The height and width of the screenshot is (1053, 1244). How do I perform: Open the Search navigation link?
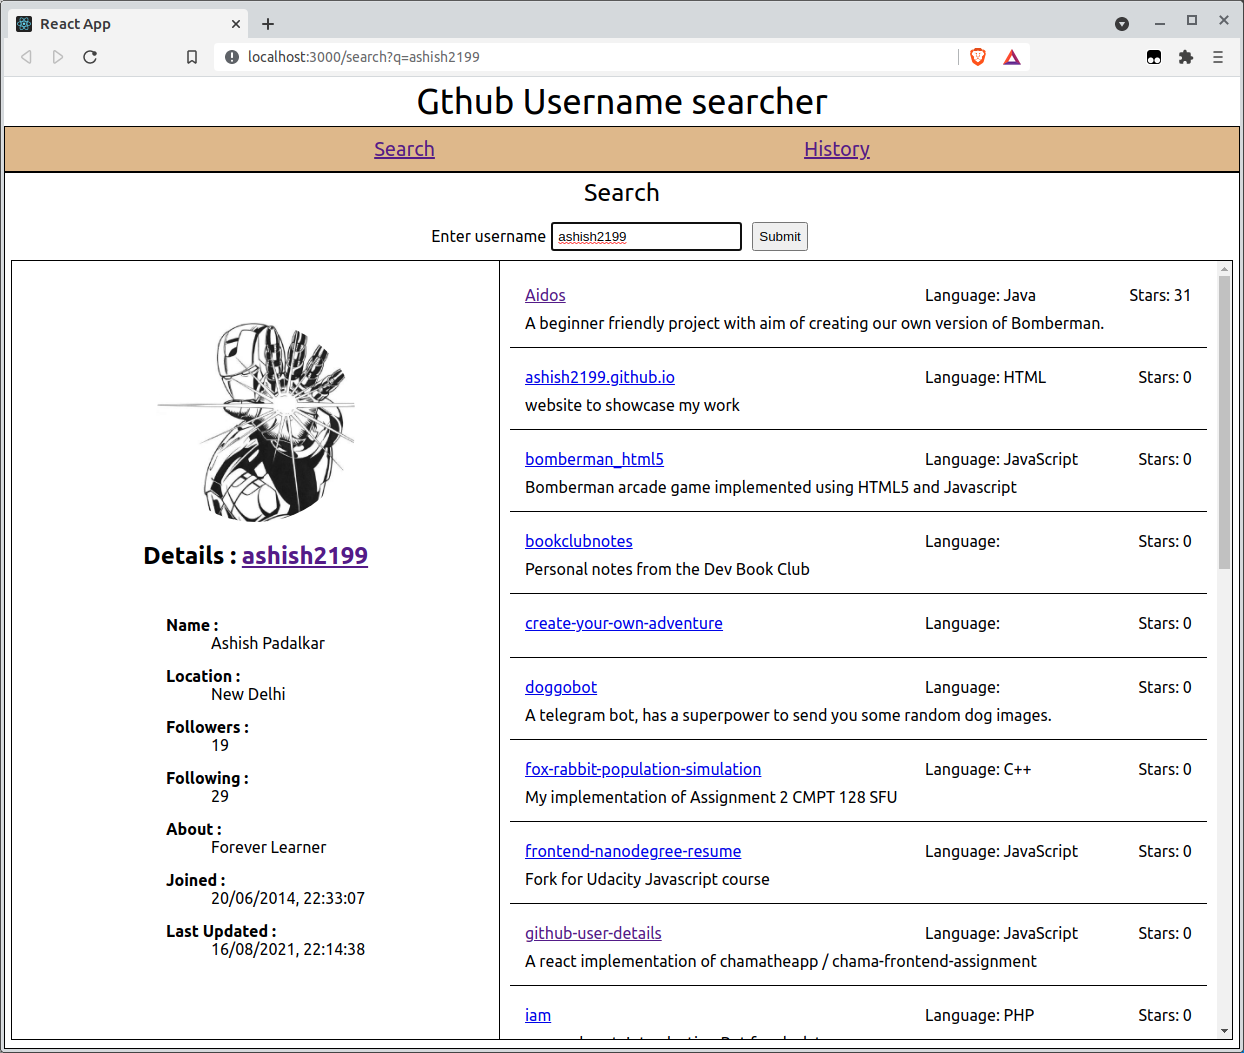404,149
